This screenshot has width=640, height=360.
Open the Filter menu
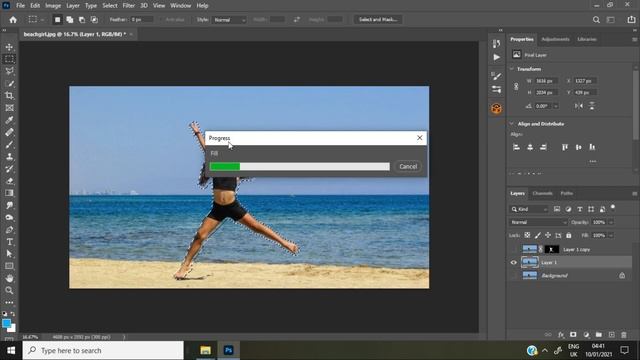(129, 6)
